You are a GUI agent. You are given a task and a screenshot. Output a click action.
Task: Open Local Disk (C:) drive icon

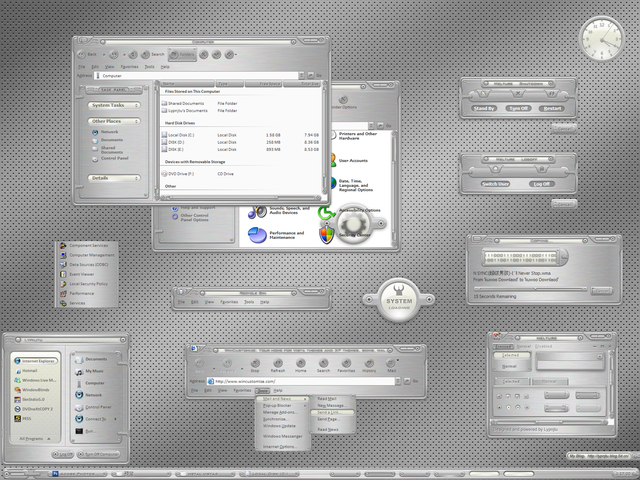click(164, 135)
